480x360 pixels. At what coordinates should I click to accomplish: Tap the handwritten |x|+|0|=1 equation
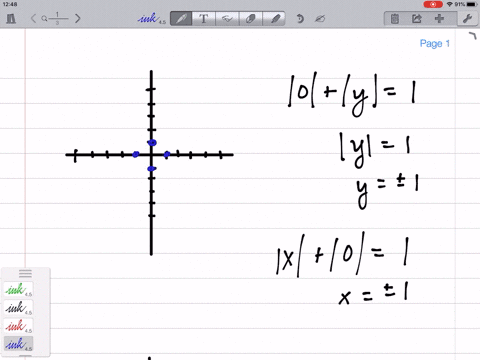coord(342,255)
